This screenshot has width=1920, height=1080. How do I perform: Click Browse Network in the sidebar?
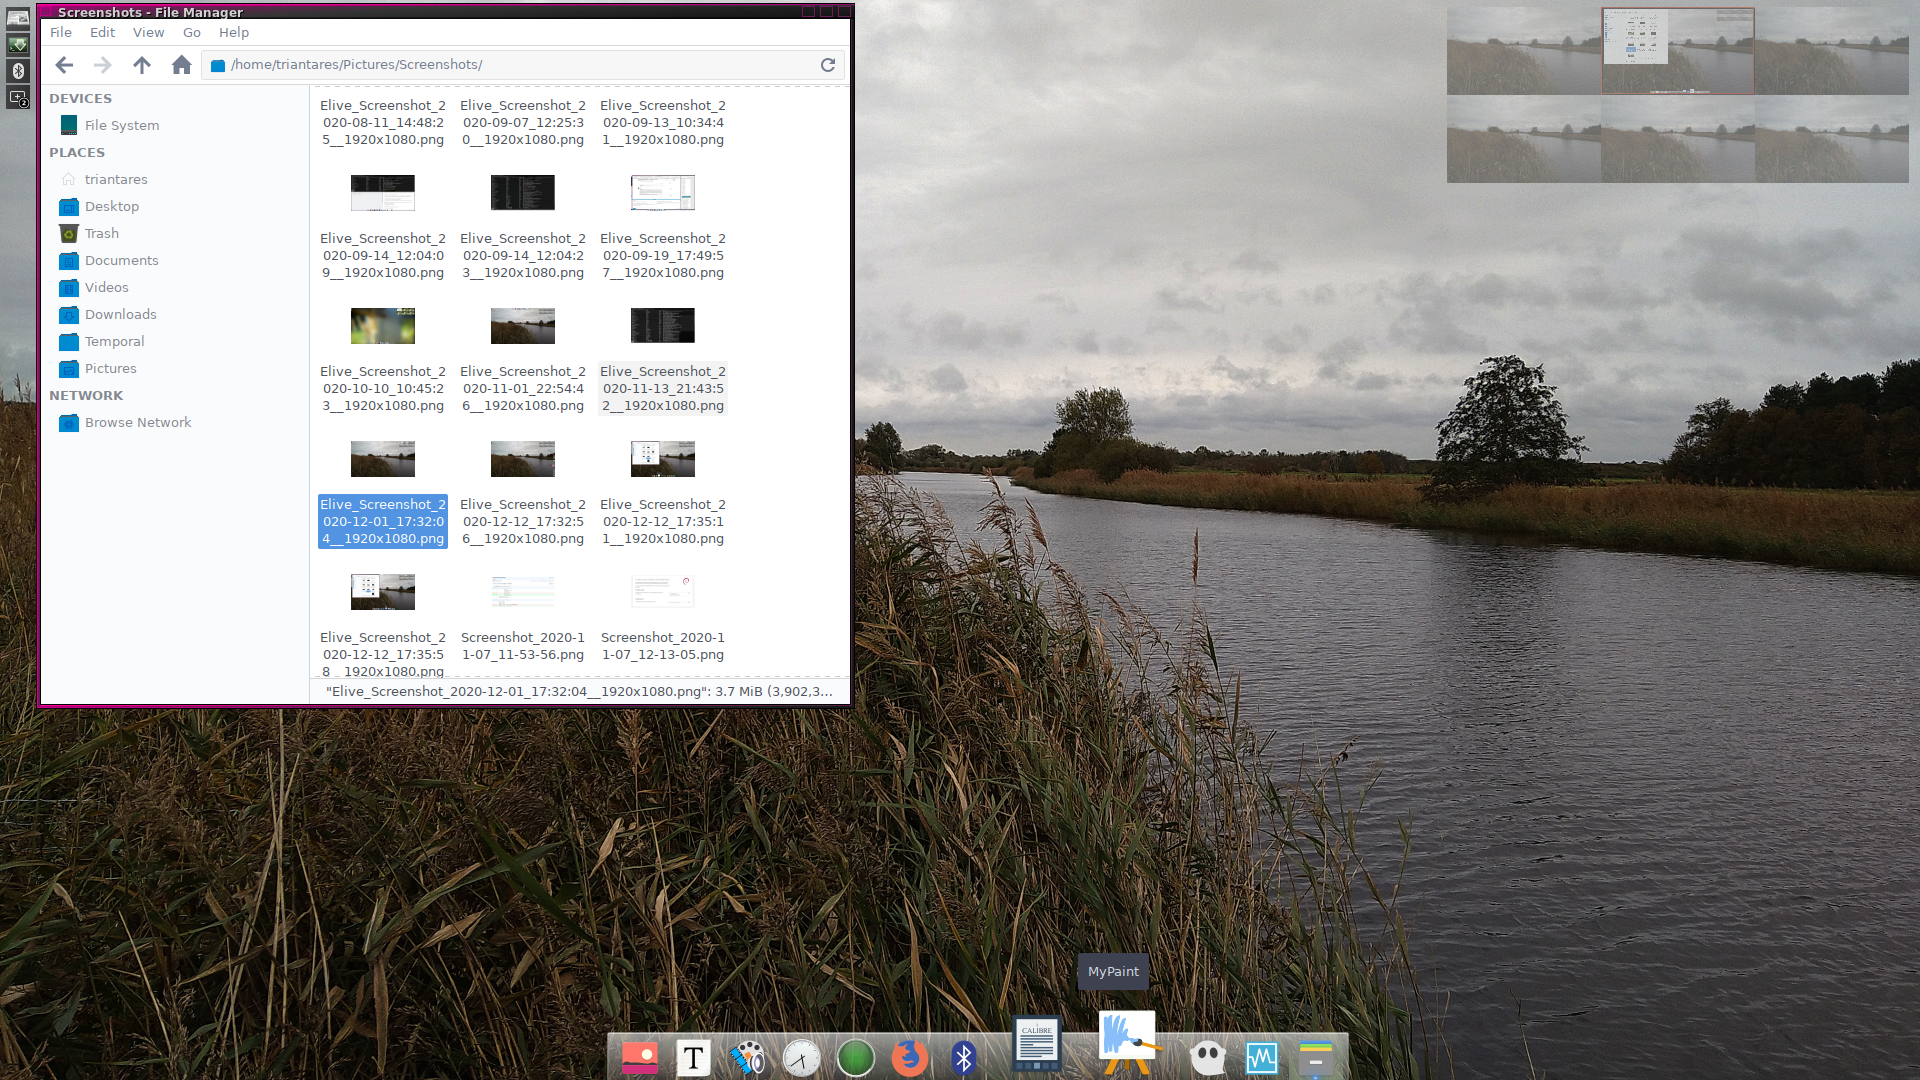click(x=137, y=422)
